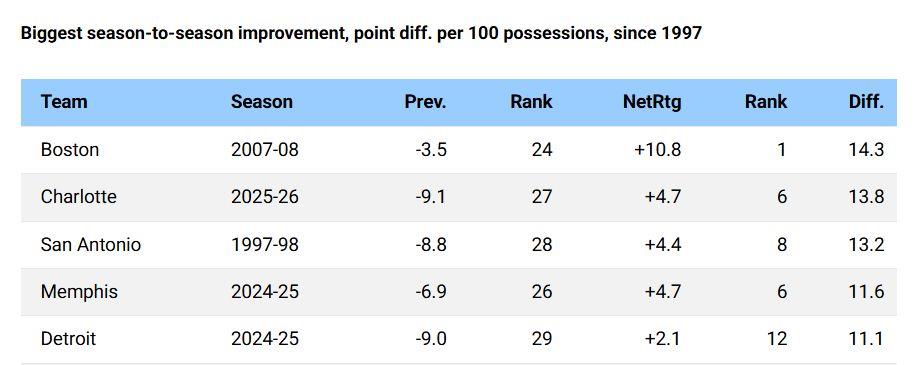Click the Team column header
916x365 pixels.
coord(64,102)
